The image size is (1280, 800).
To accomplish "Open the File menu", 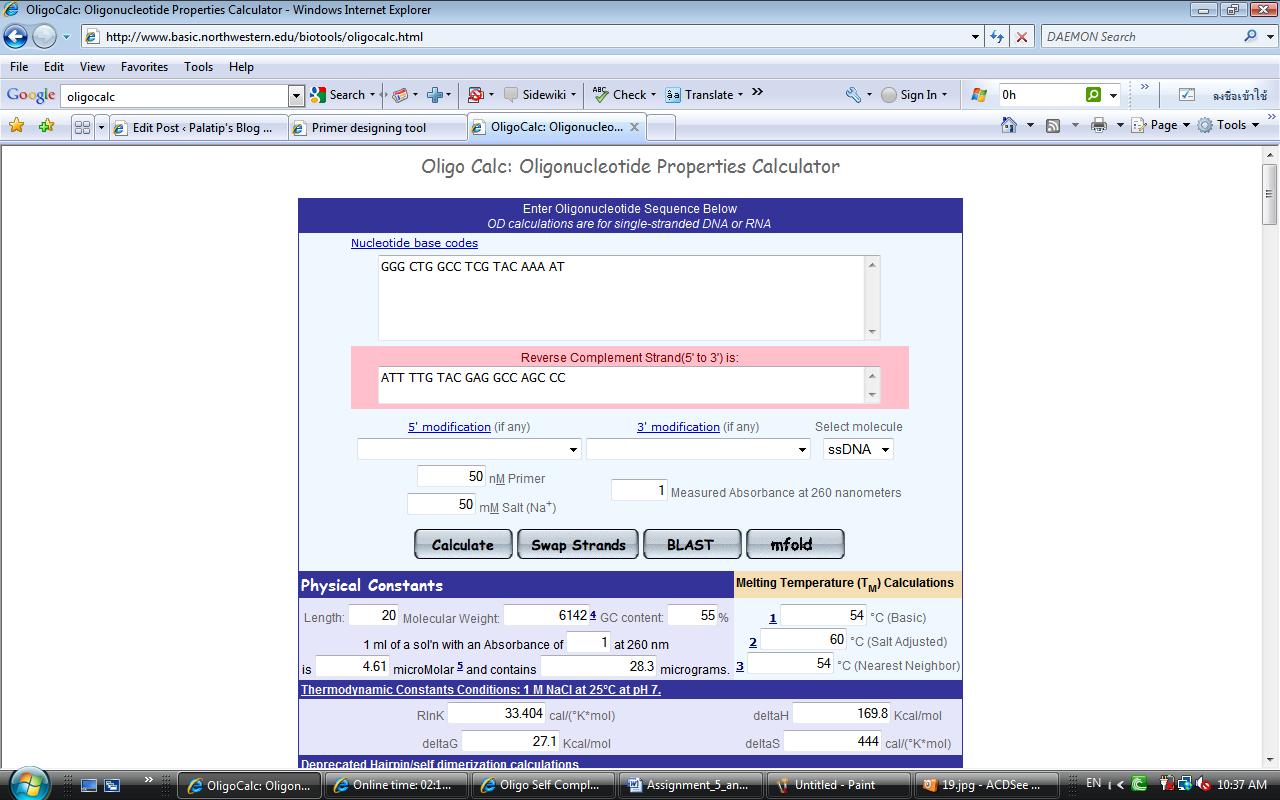I will pos(19,67).
